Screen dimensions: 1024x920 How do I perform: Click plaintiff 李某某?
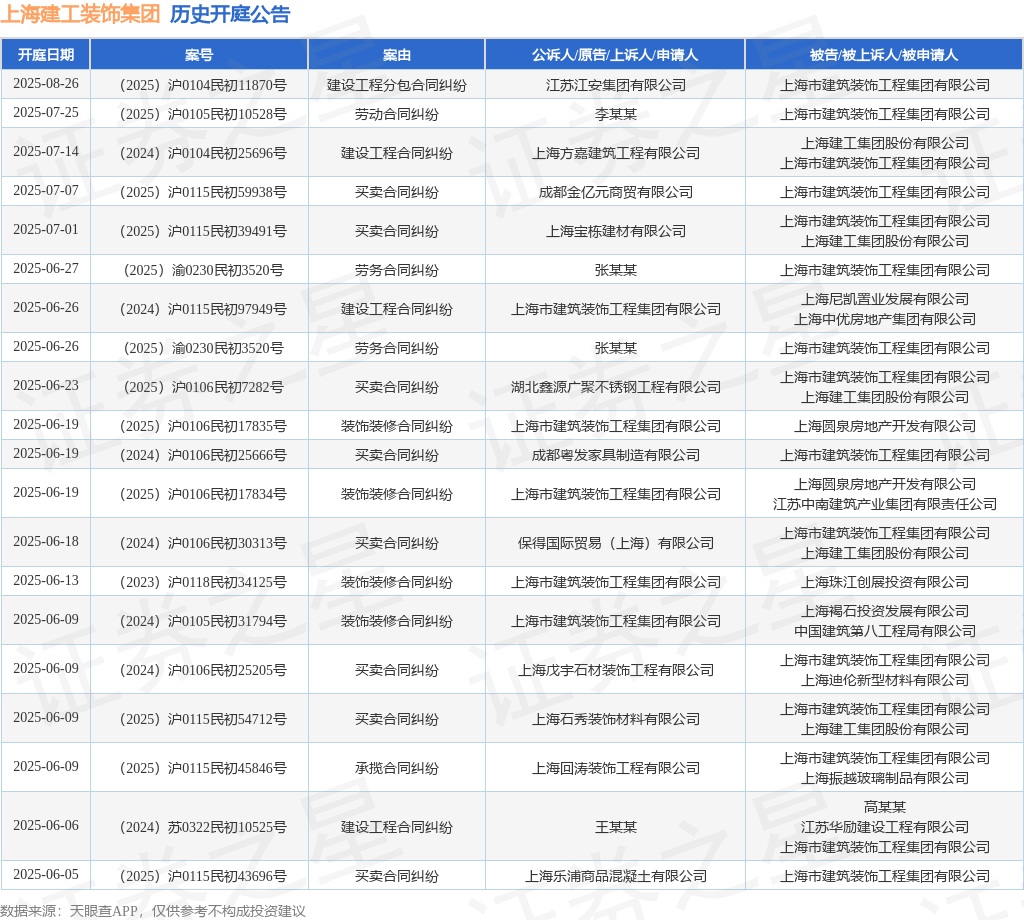tap(615, 114)
